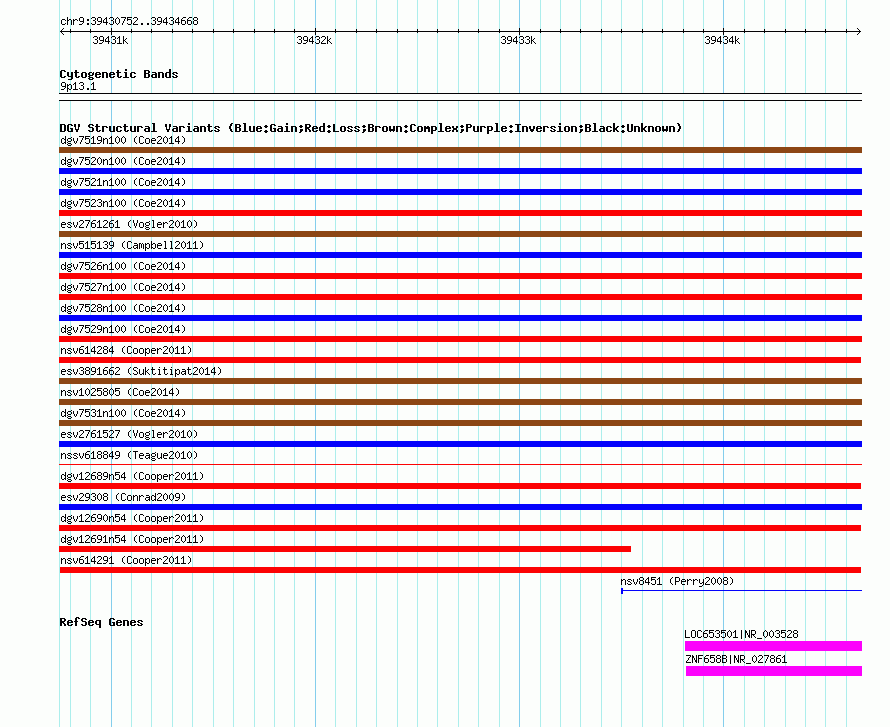This screenshot has width=890, height=727.
Task: Click the brown dgv7519n100 variant bar
Action: (460, 150)
